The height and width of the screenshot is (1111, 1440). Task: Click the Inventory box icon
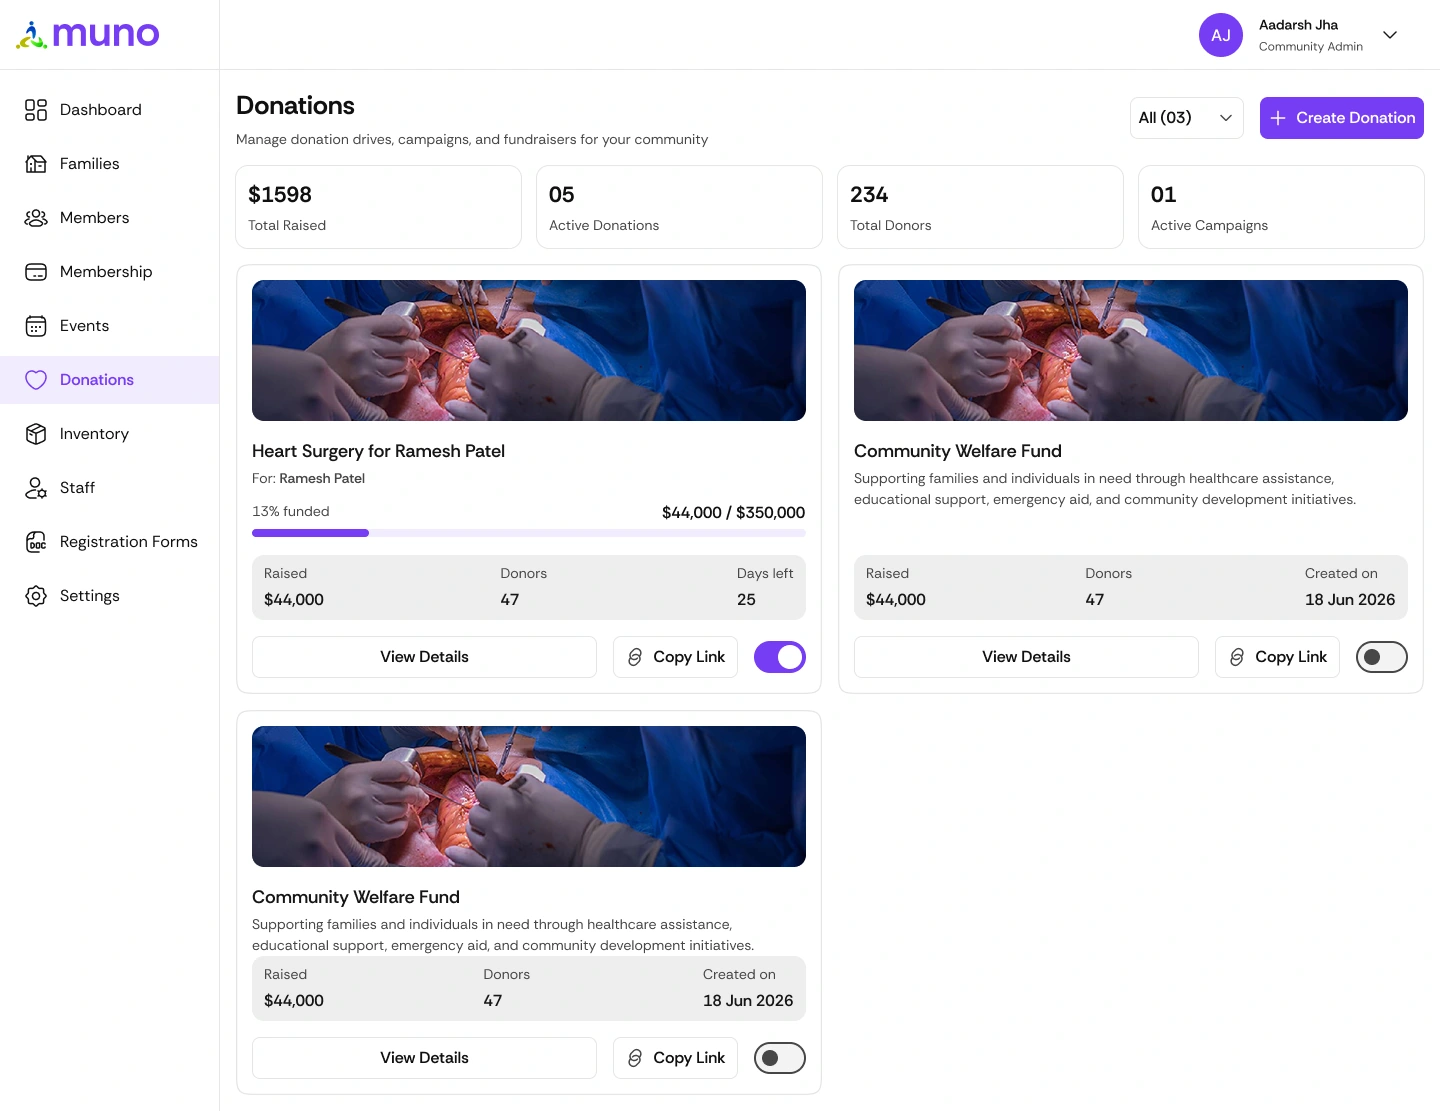(x=36, y=434)
